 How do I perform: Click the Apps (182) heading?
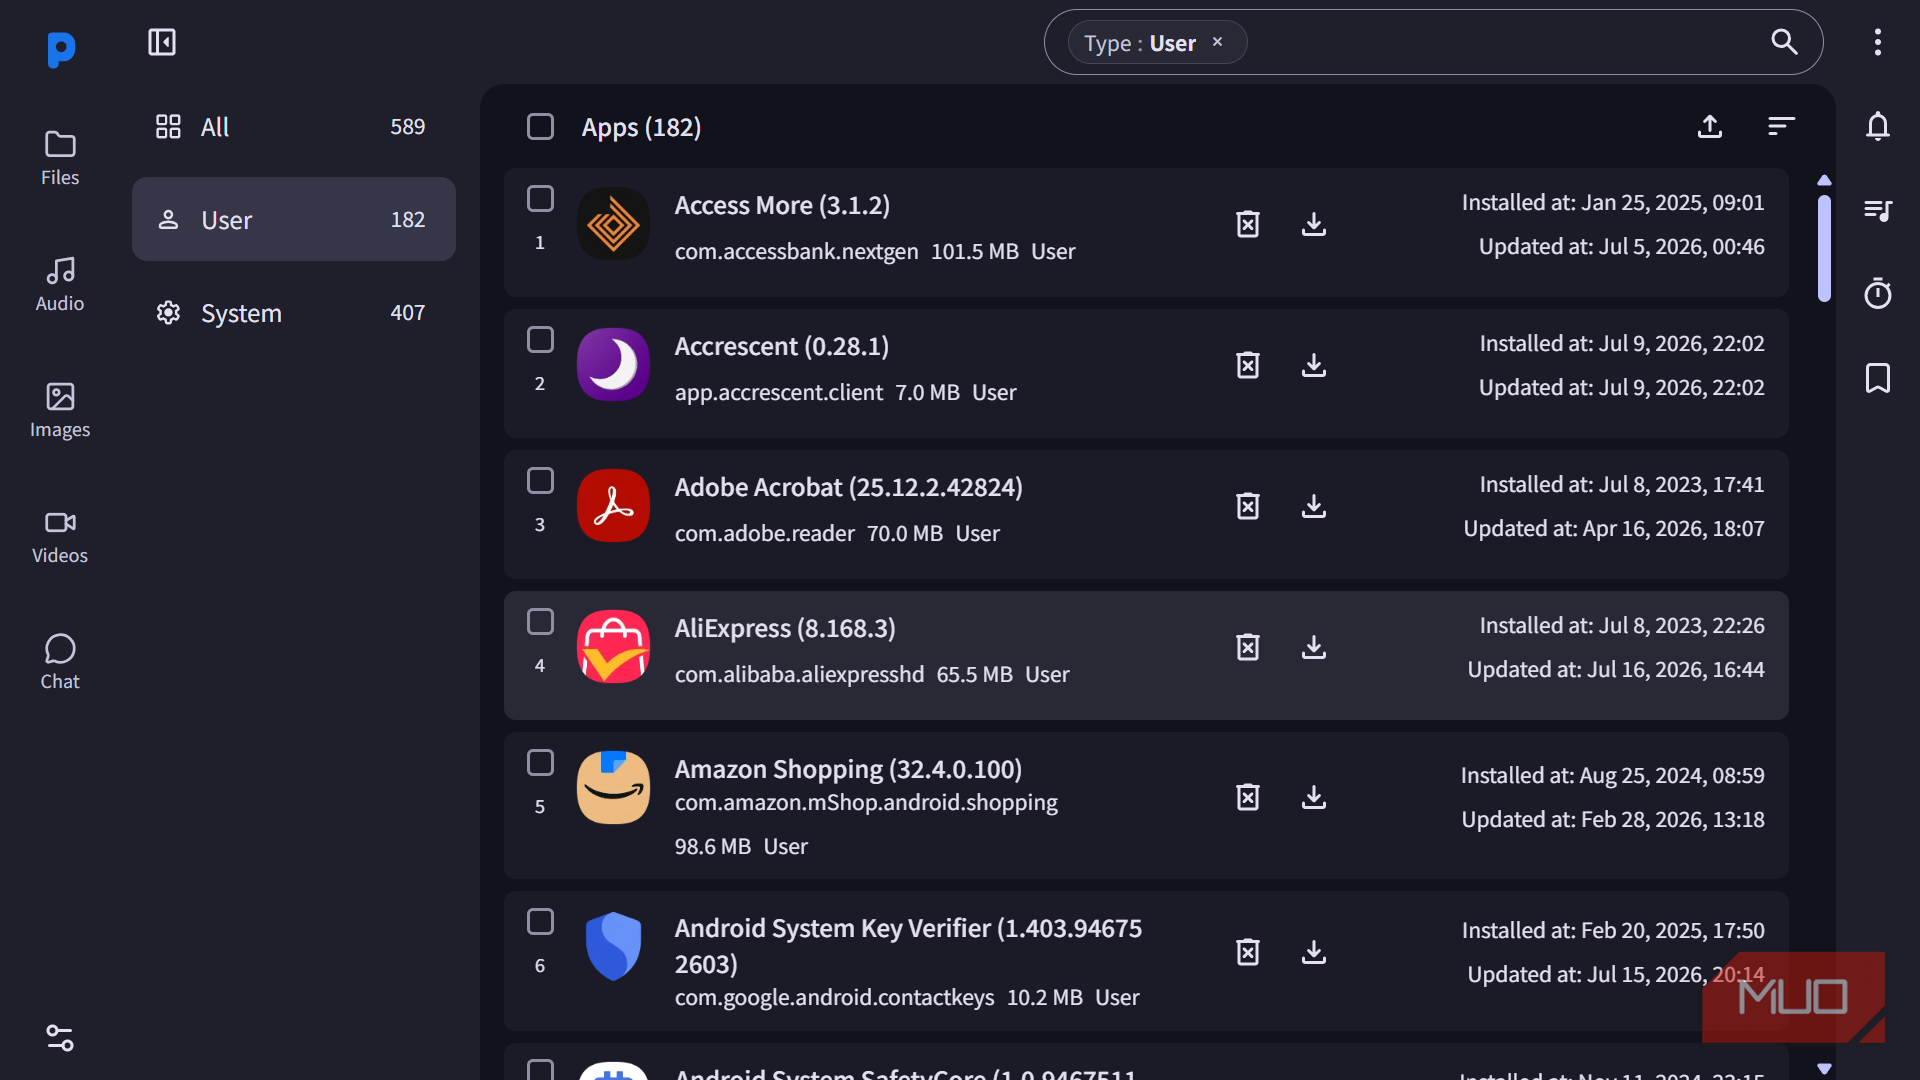point(641,127)
